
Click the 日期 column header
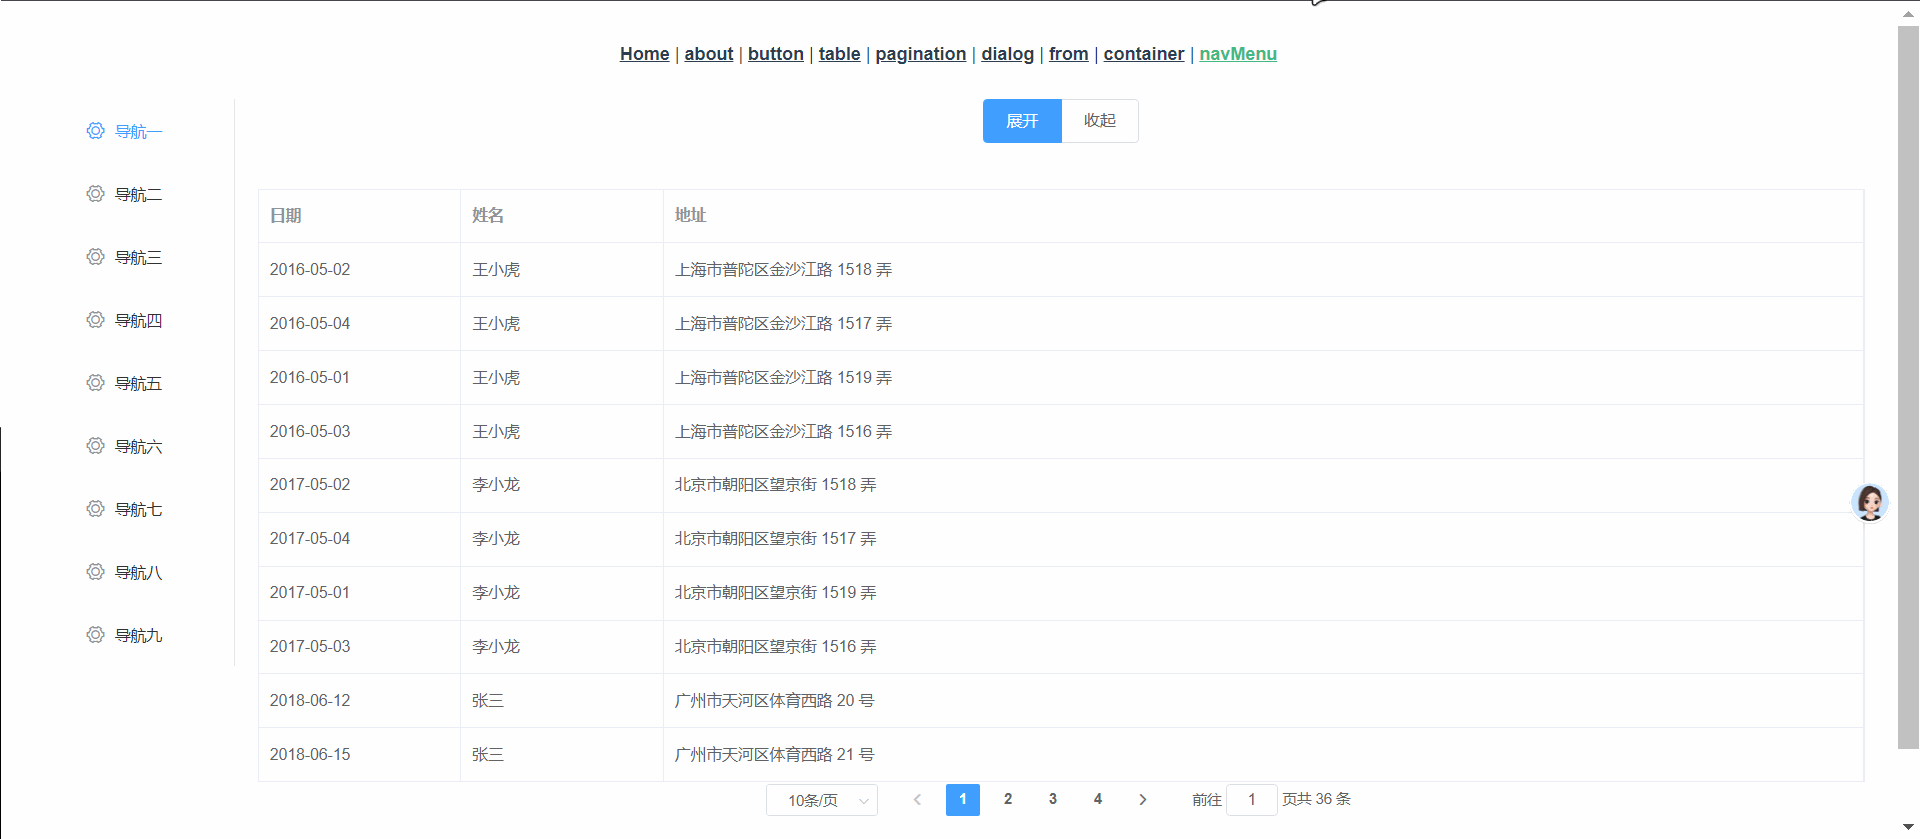coord(286,216)
